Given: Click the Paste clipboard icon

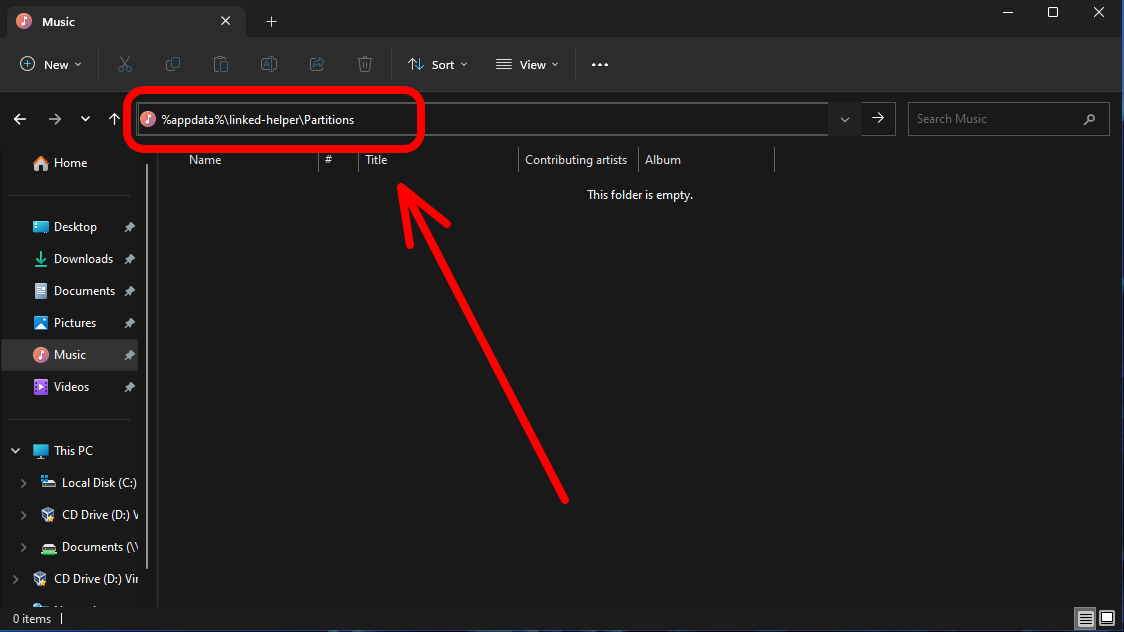Looking at the screenshot, I should coord(221,64).
